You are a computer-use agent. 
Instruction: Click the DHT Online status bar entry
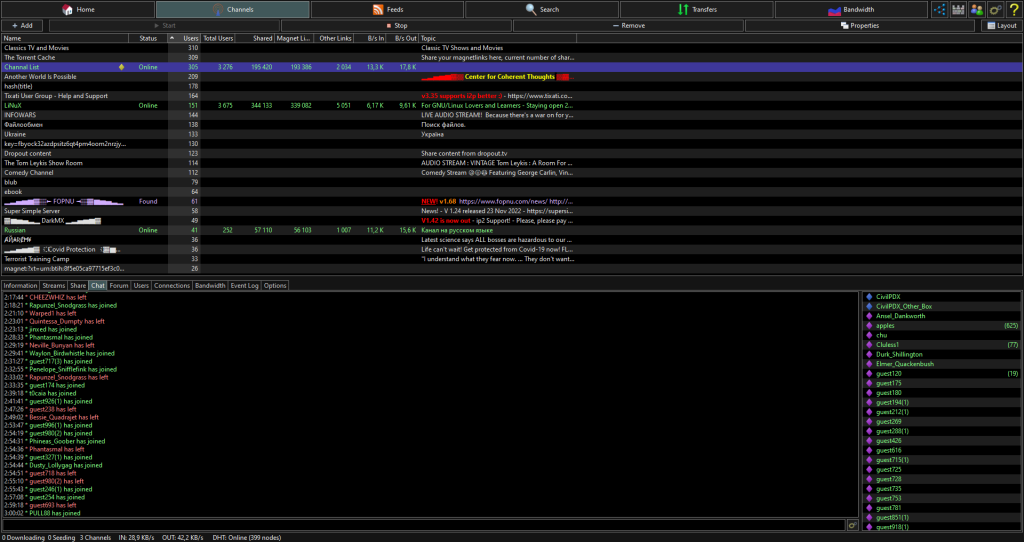(247, 537)
